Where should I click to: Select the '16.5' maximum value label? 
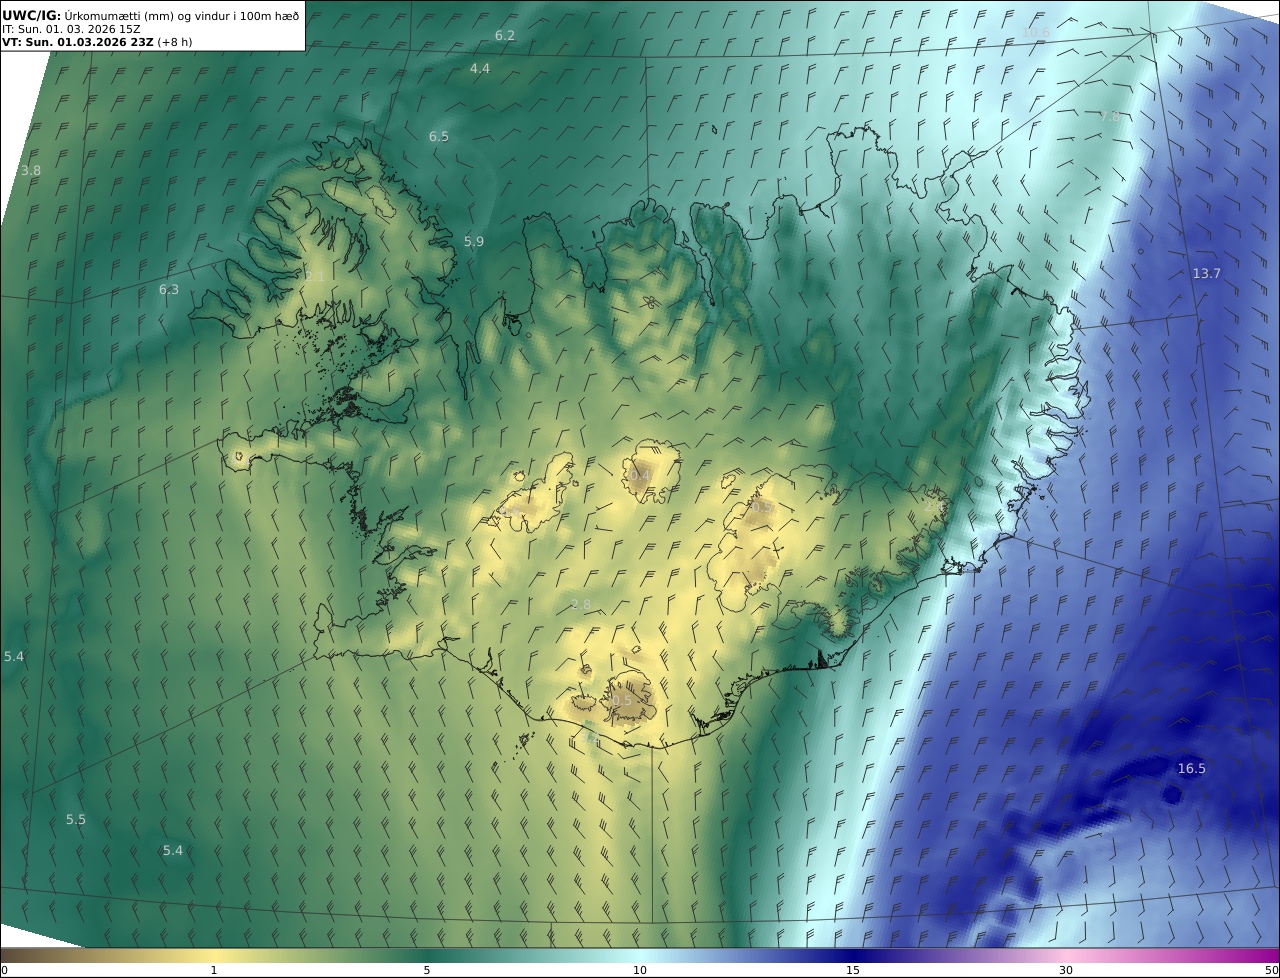[1191, 768]
